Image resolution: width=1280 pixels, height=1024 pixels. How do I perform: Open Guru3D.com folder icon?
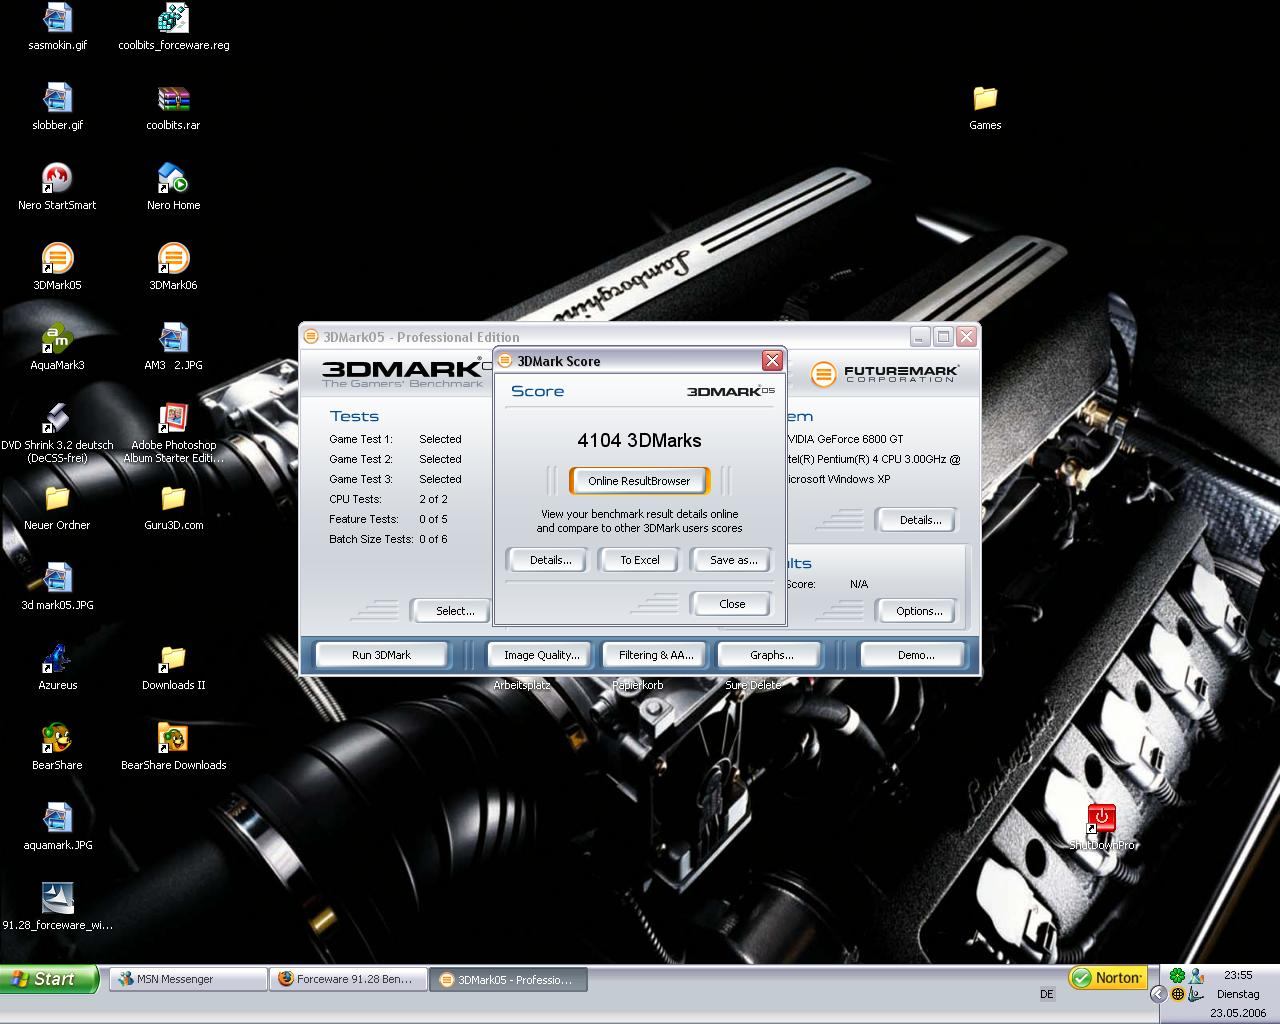(173, 507)
